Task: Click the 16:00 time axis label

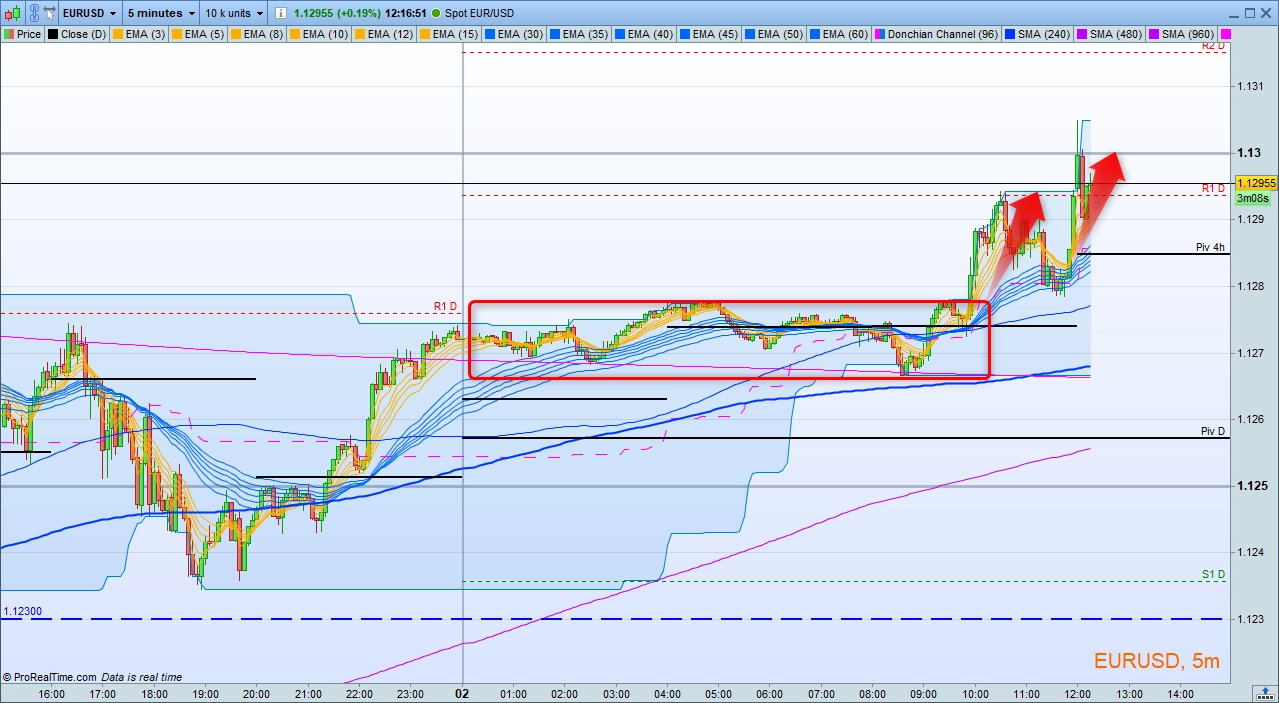Action: (x=51, y=692)
